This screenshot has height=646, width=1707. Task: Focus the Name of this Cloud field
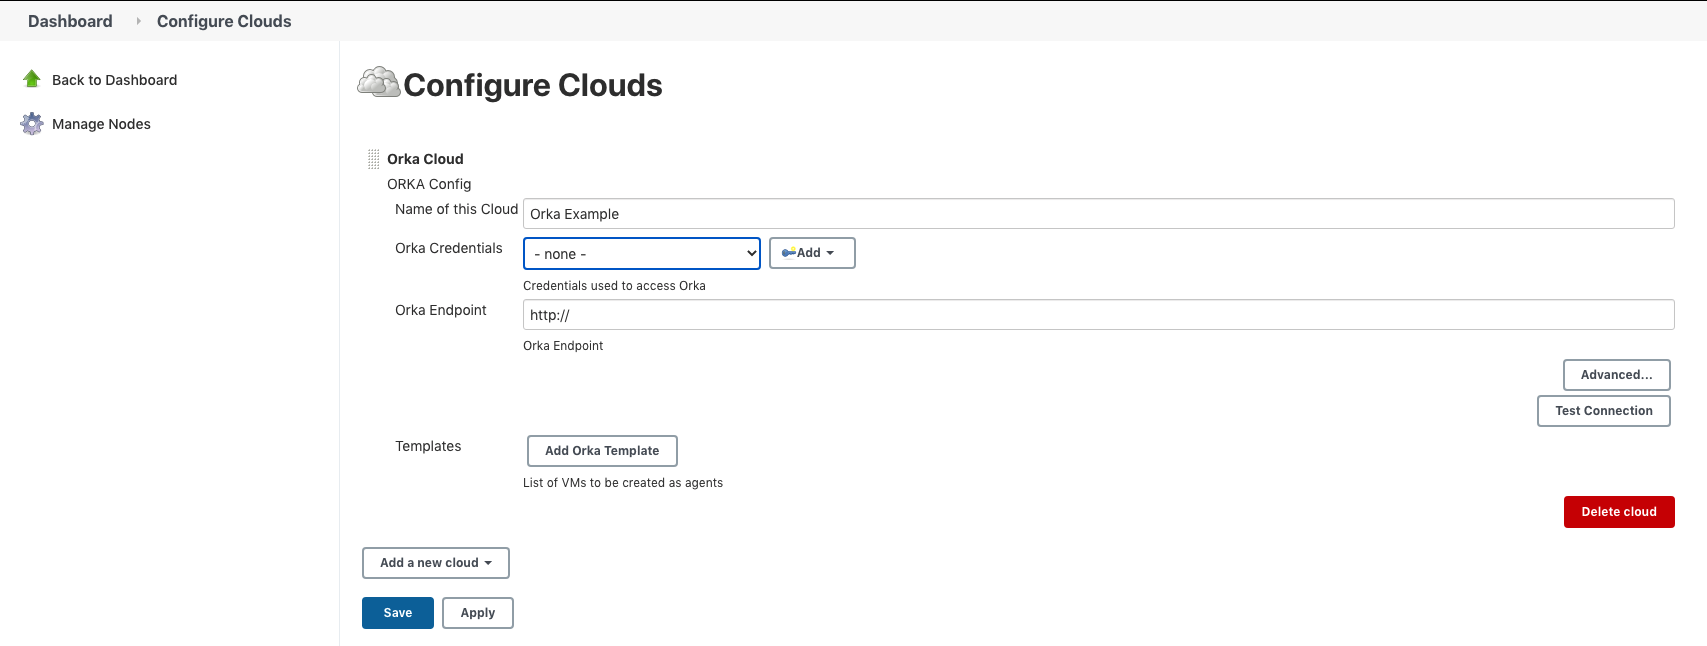coord(1098,214)
